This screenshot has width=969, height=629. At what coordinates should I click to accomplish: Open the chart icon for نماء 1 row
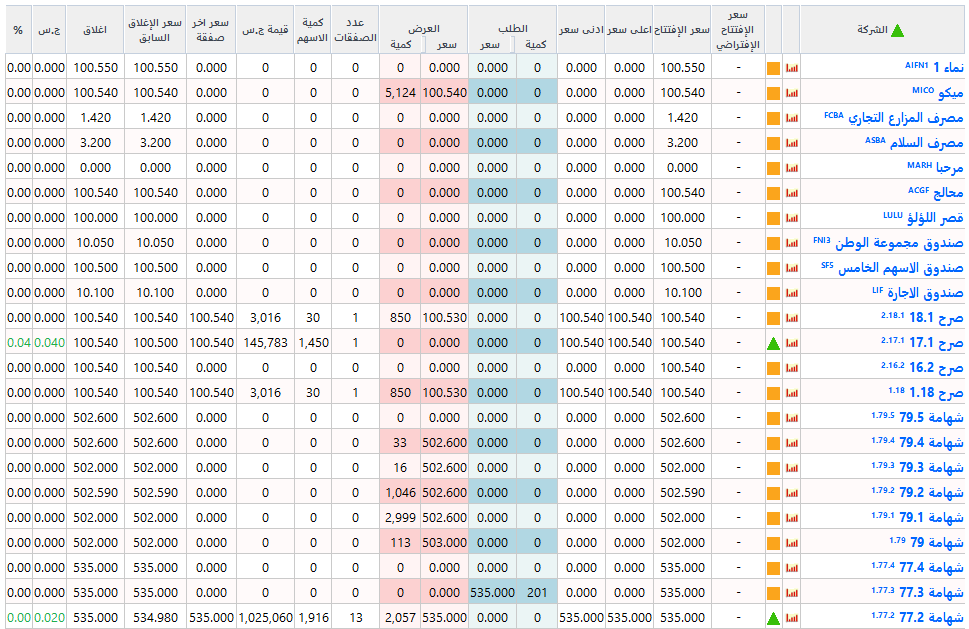pos(792,68)
